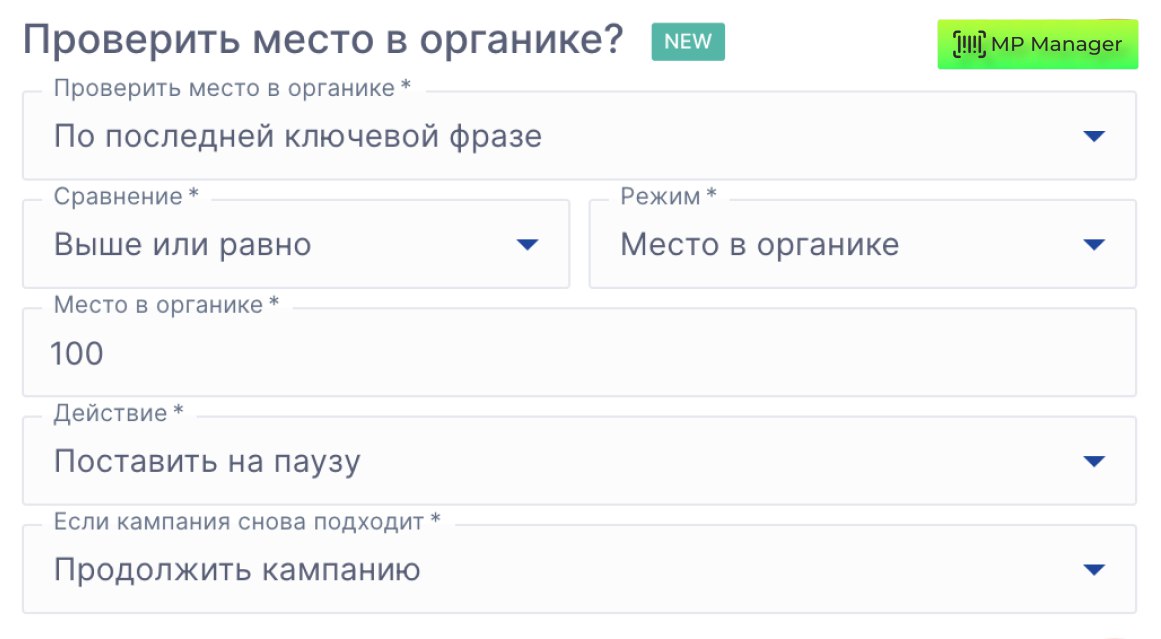Viewport: 1161px width, 639px height.
Task: Click the green NEW badge
Action: pyautogui.click(x=688, y=41)
